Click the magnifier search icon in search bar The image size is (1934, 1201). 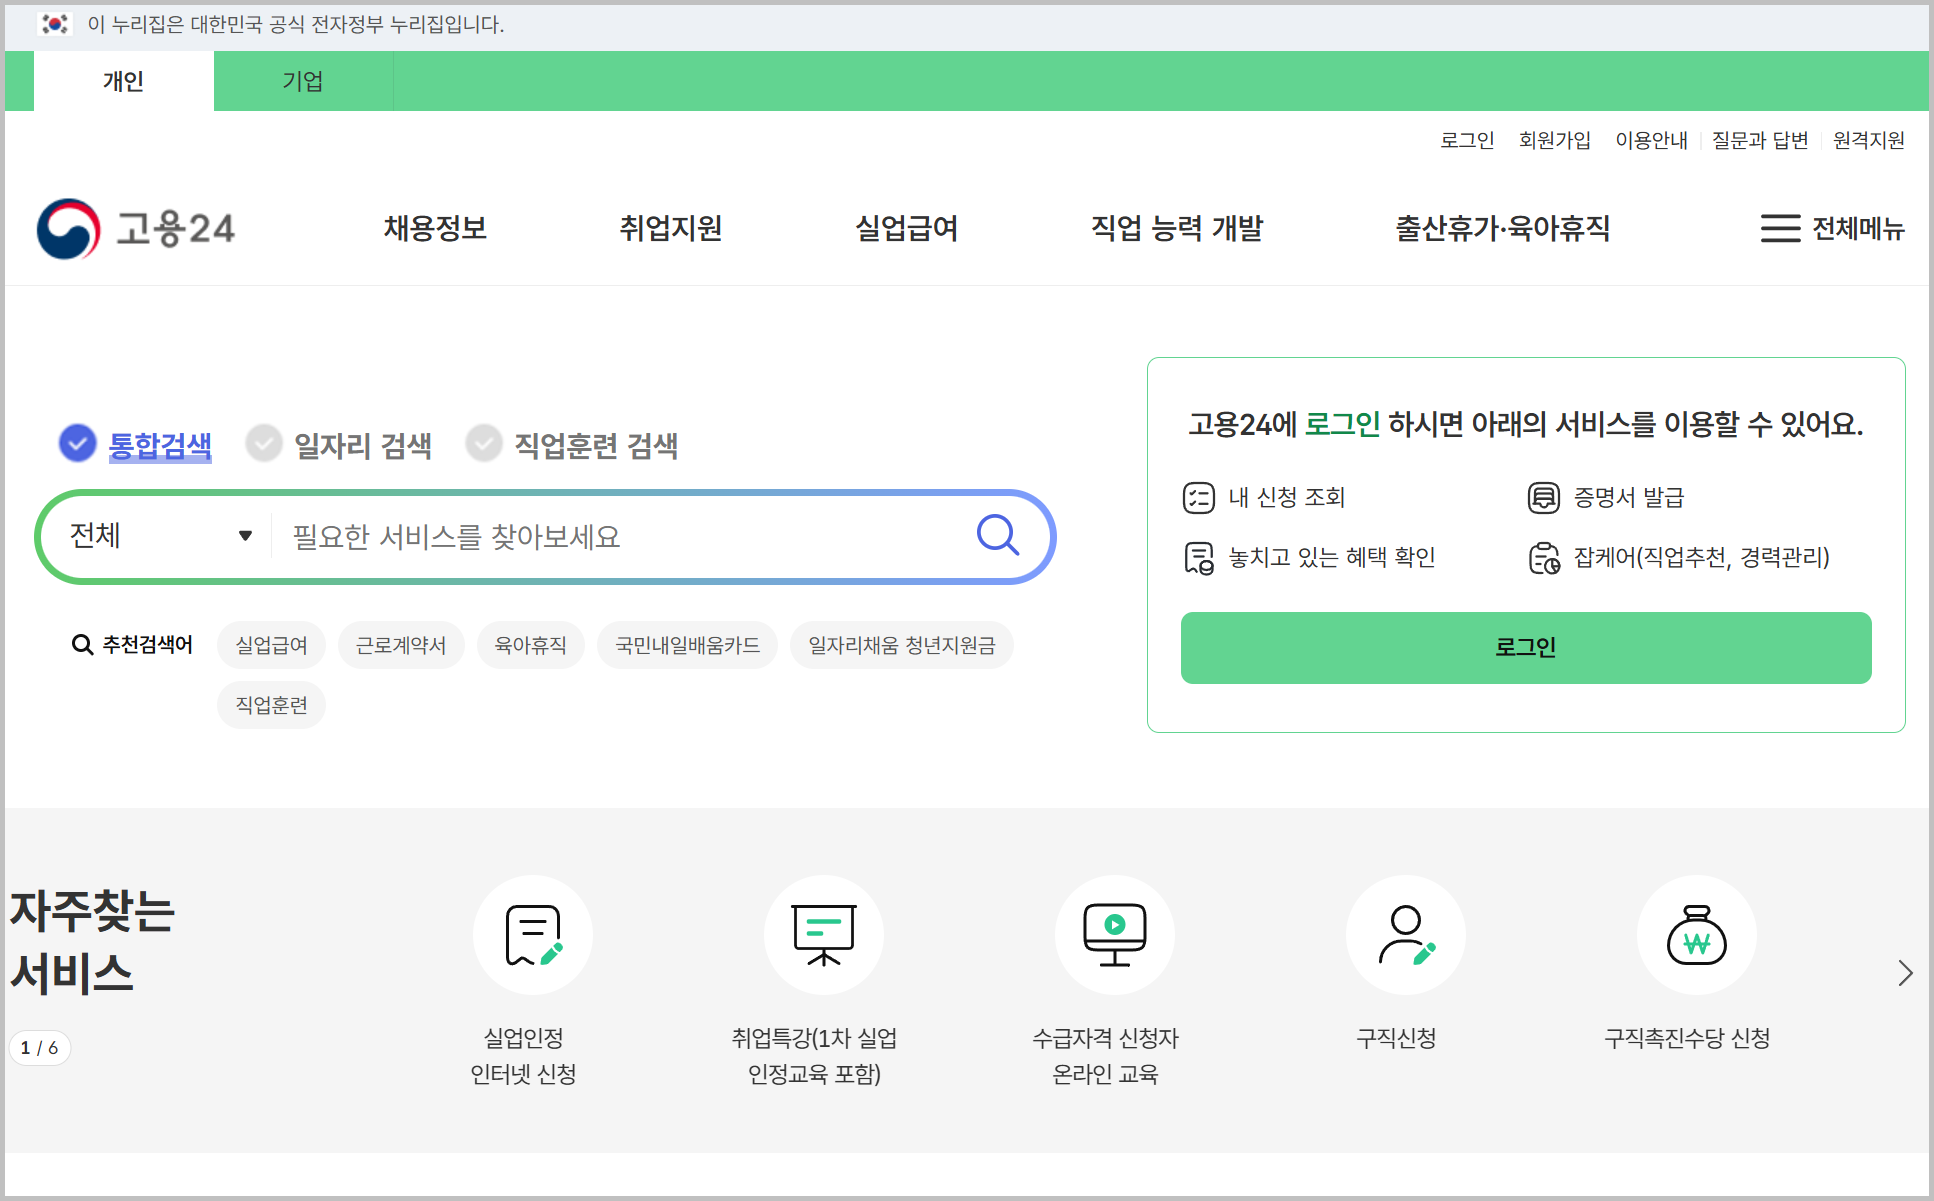997,535
